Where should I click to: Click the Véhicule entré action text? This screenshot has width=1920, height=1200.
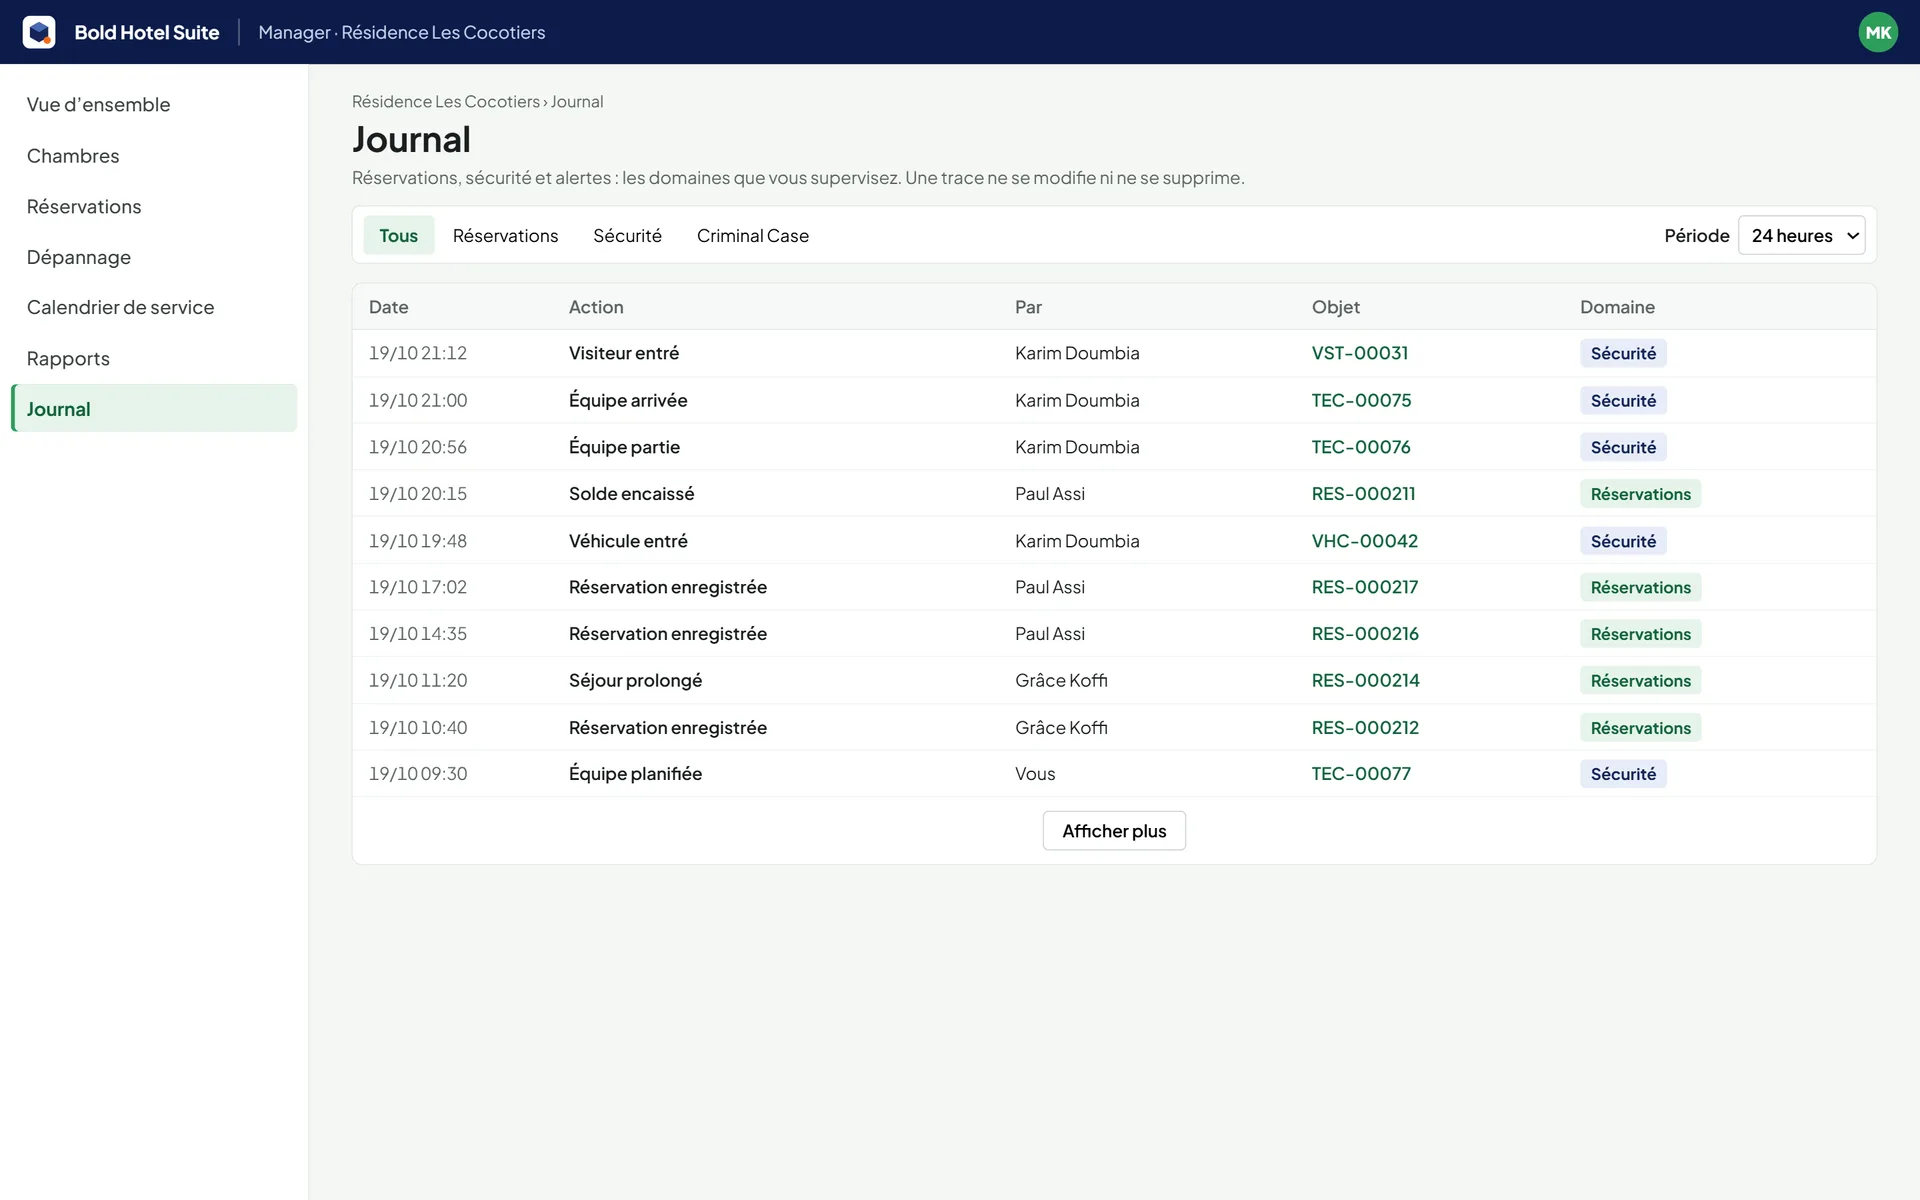628,540
